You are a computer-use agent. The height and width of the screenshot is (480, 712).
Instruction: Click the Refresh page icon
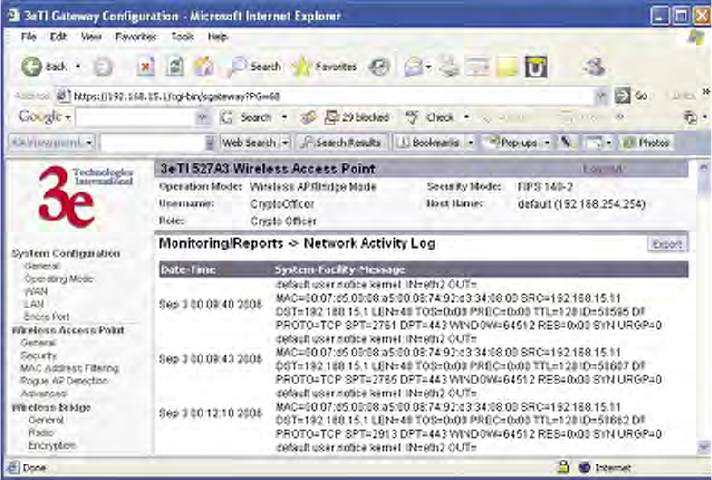pos(174,67)
